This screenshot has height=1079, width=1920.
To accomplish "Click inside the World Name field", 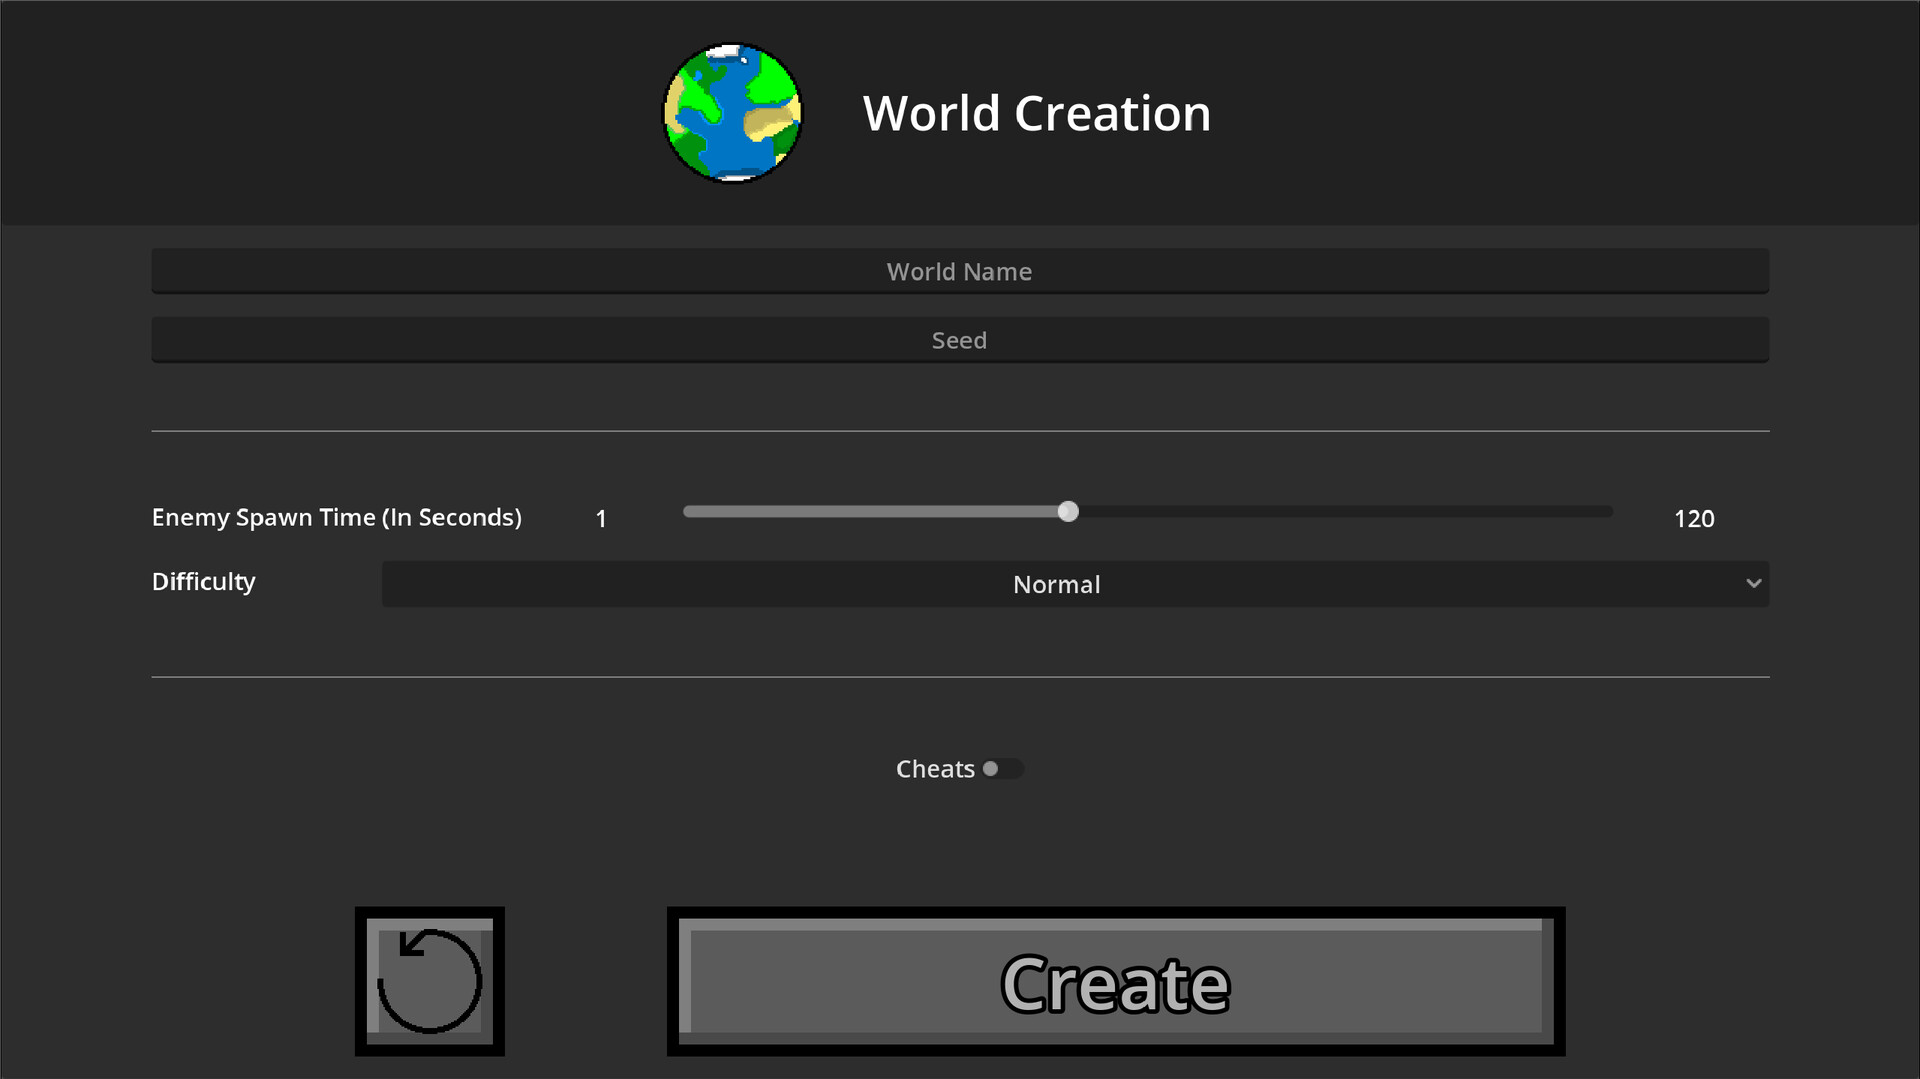I will click(x=959, y=271).
